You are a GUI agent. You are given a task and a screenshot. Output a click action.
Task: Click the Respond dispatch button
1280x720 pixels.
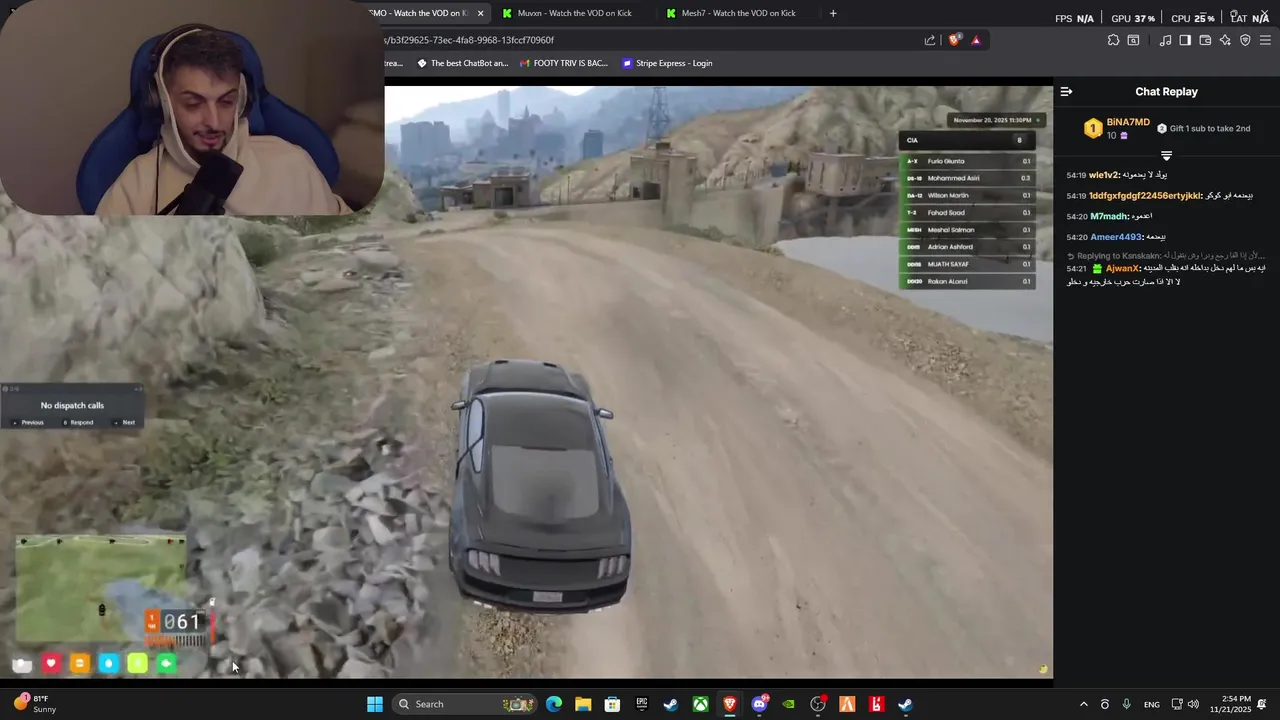coord(79,422)
